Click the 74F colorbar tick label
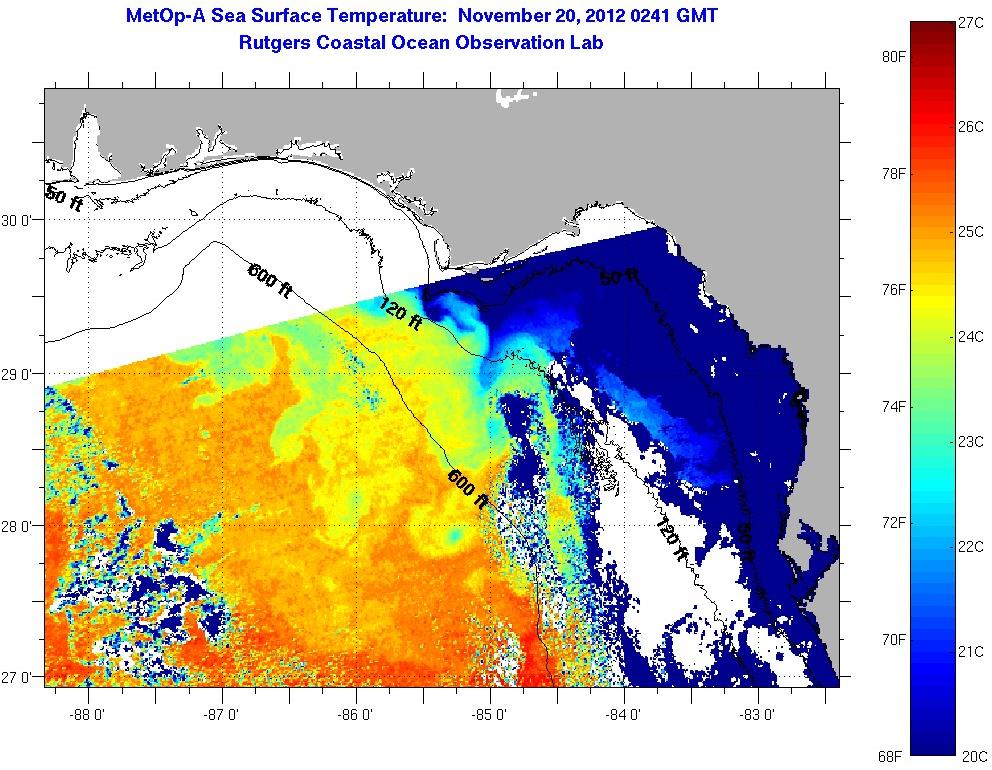The image size is (992, 770). (x=892, y=407)
